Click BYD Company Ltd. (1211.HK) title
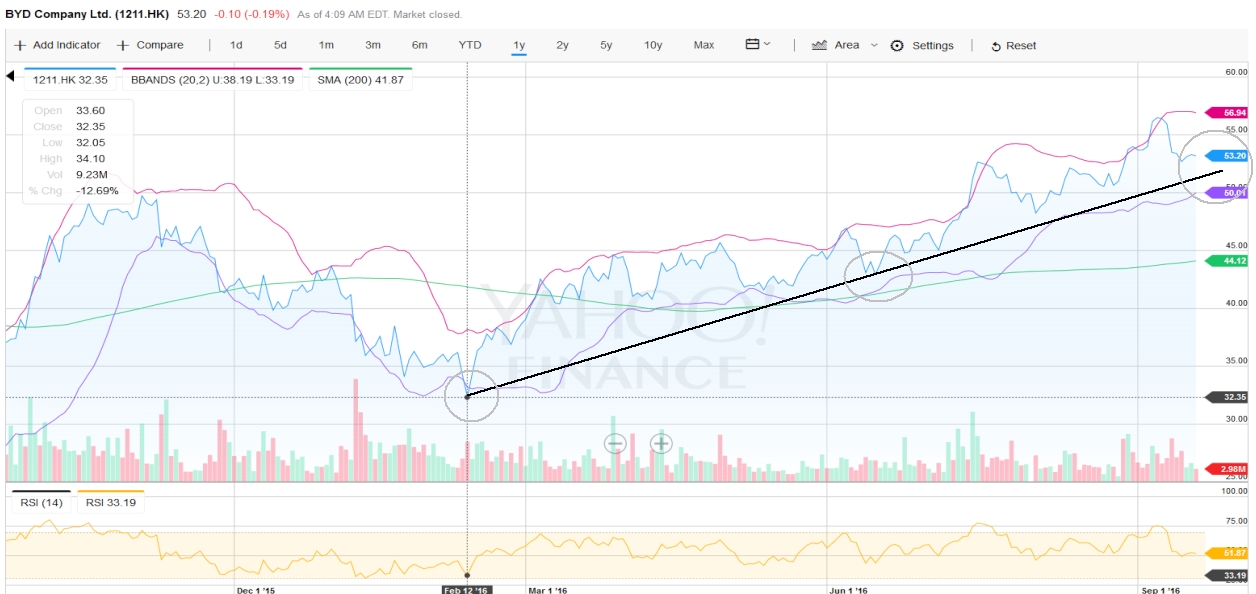 [87, 14]
